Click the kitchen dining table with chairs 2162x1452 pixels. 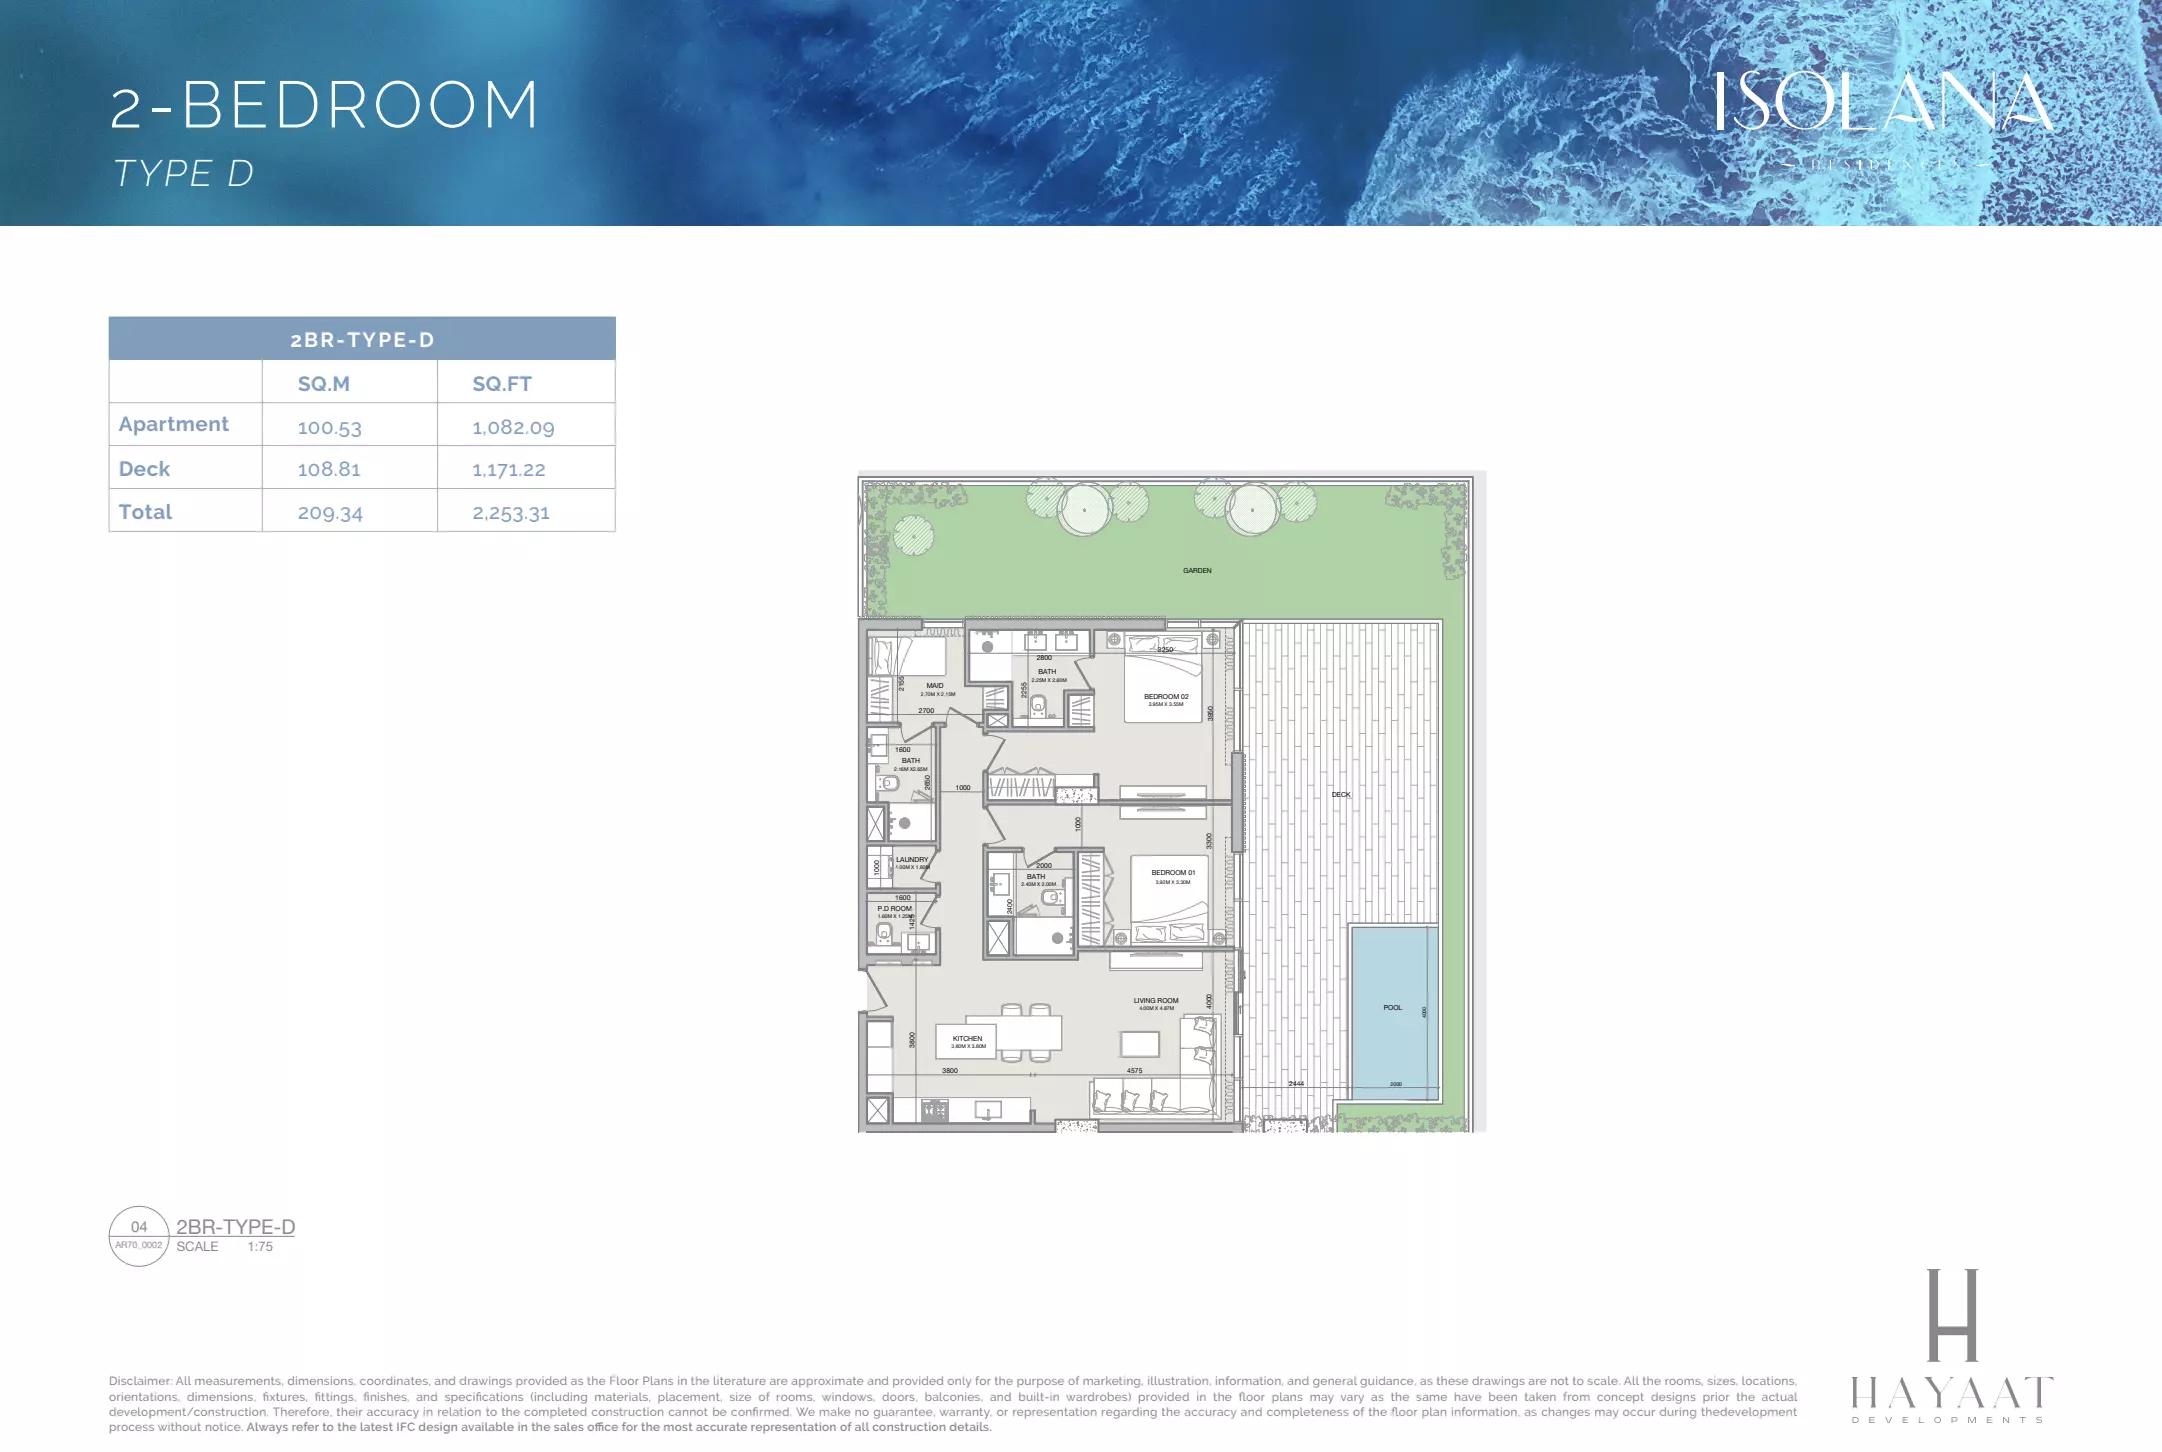(x=1026, y=1032)
